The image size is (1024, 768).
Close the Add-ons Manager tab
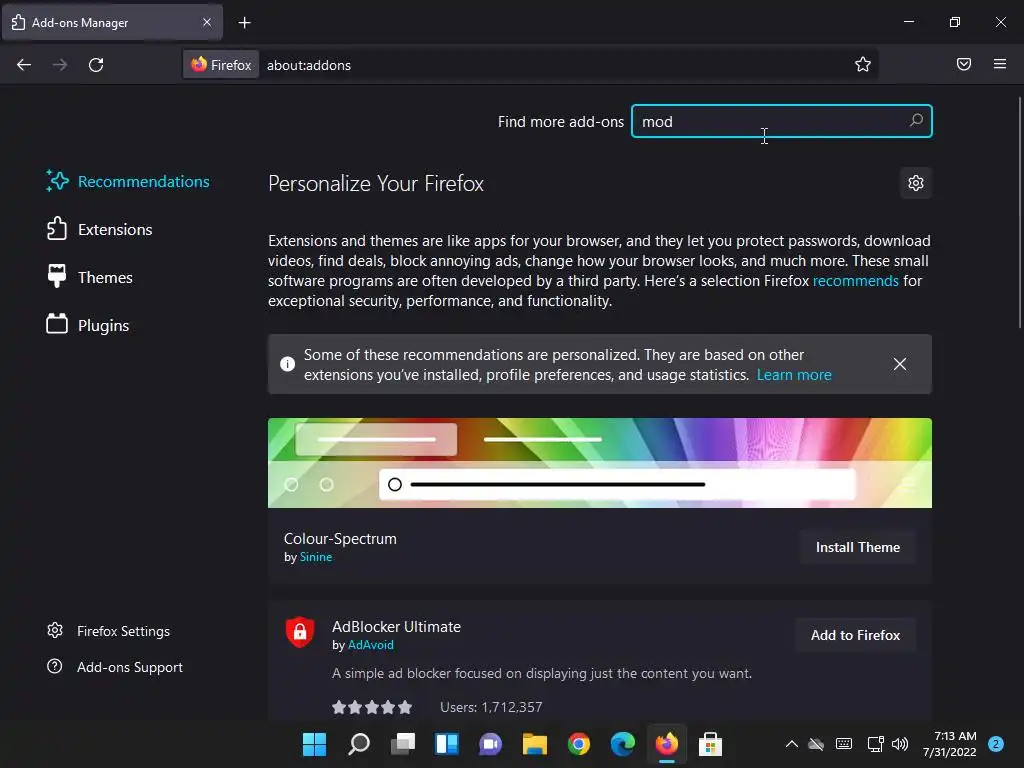pyautogui.click(x=207, y=22)
